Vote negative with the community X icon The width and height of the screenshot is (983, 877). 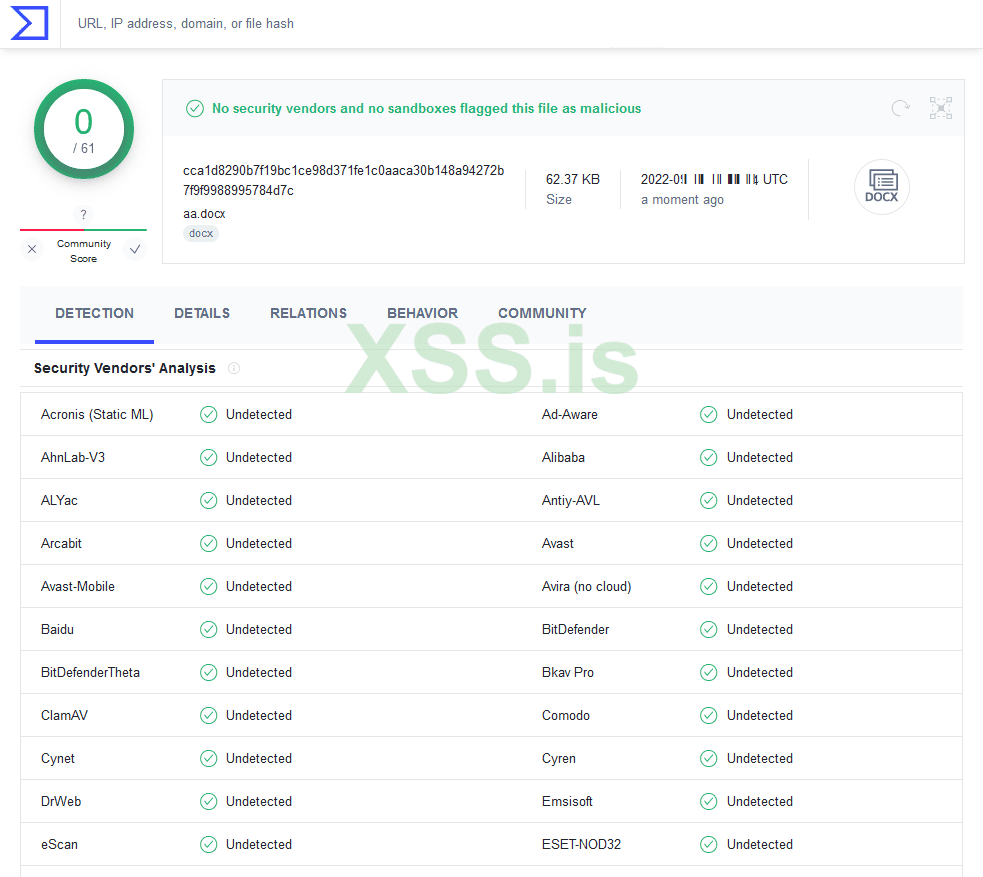32,249
